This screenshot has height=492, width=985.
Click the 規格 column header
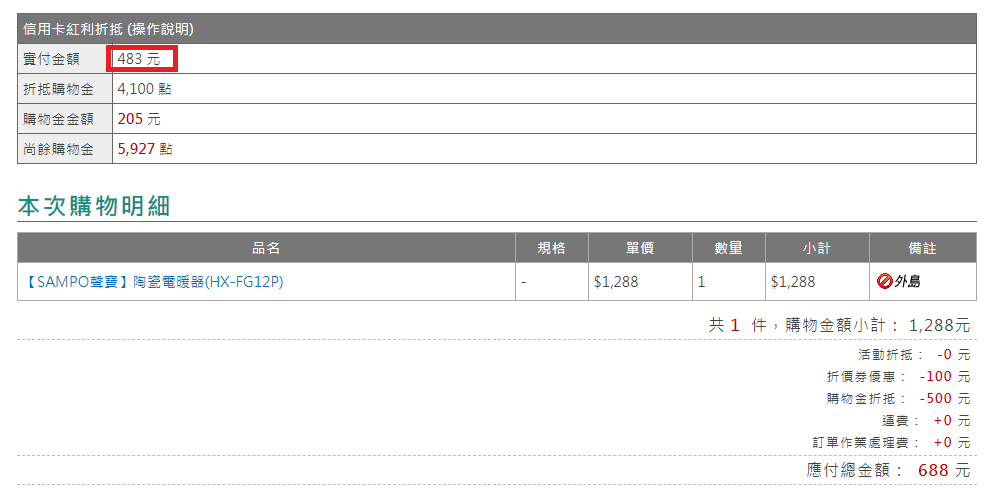click(x=552, y=248)
